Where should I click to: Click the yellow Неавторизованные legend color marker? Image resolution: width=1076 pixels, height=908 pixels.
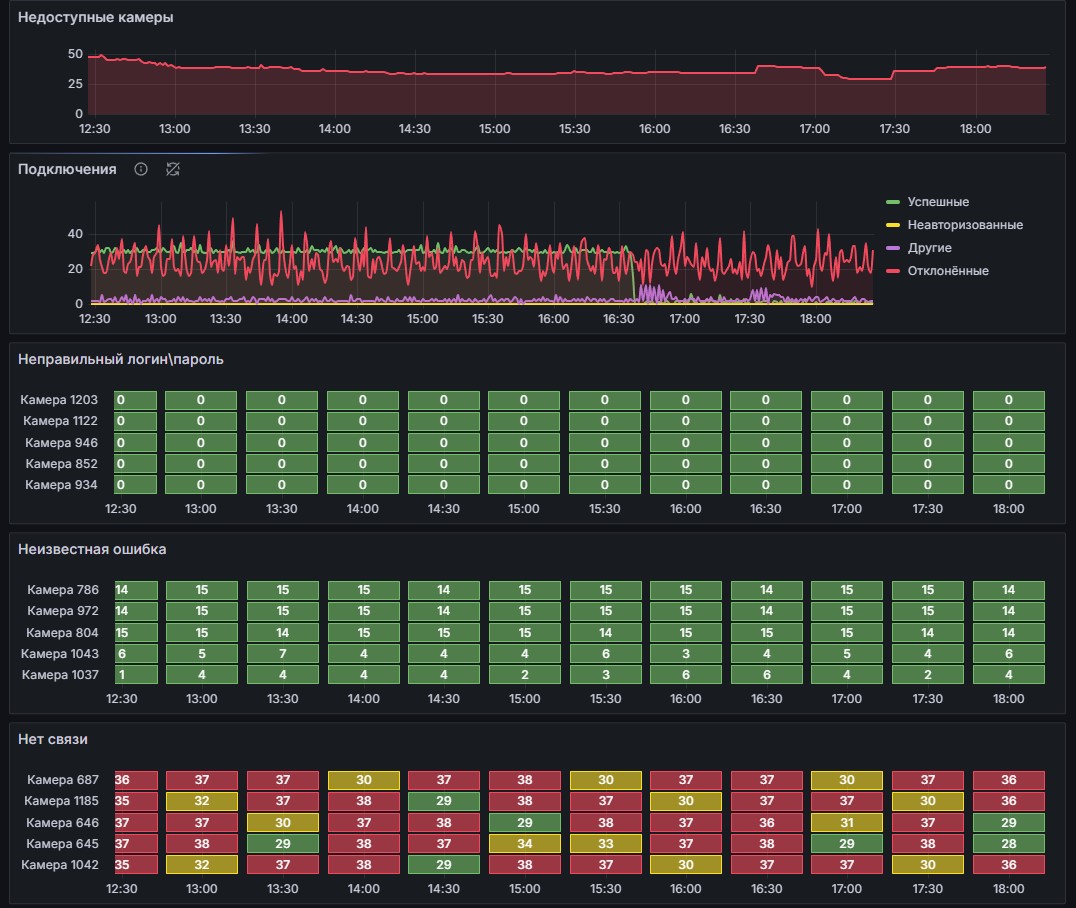tap(893, 225)
